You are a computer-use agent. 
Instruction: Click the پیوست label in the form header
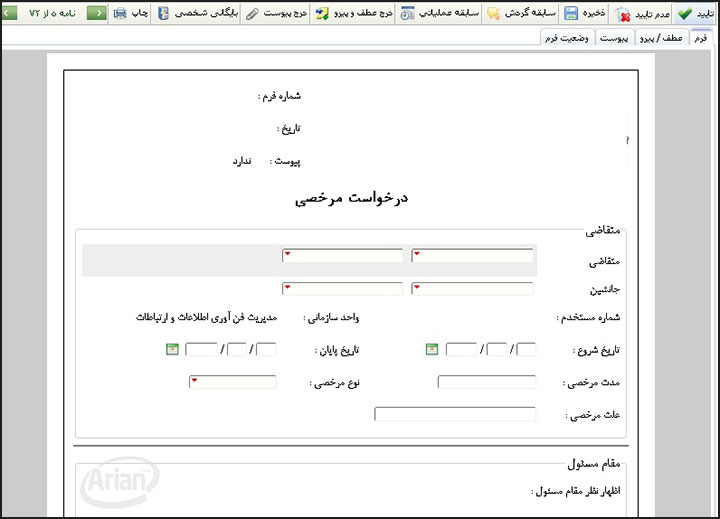[285, 161]
